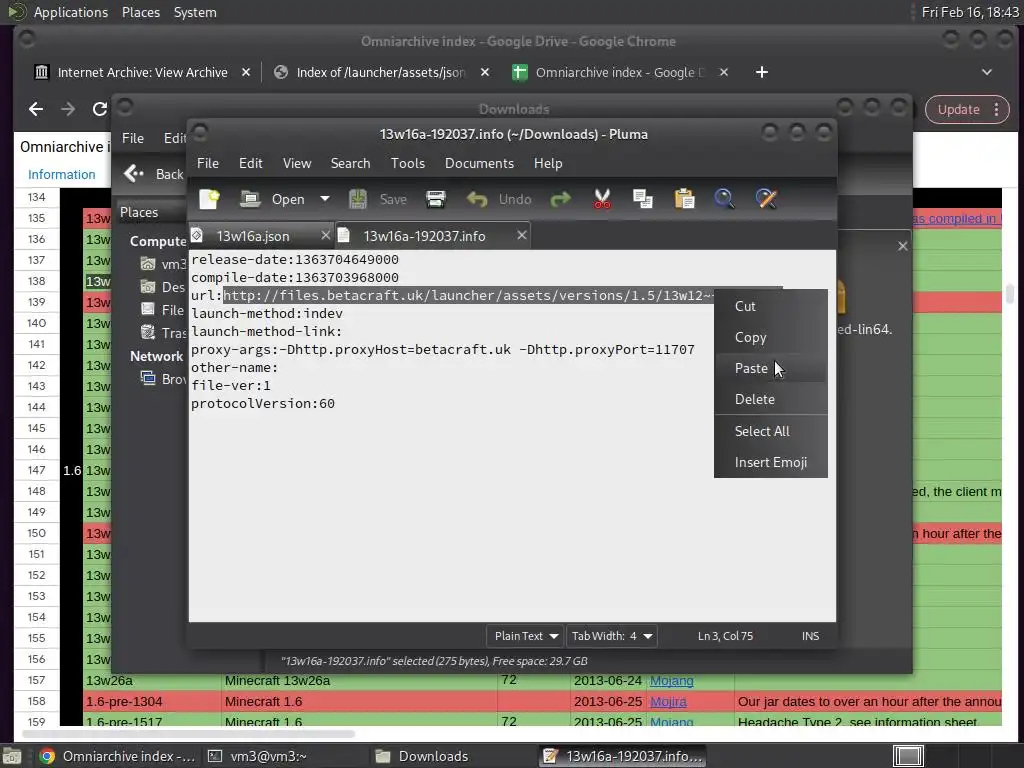Expand the Open recent files dropdown arrow

click(325, 199)
